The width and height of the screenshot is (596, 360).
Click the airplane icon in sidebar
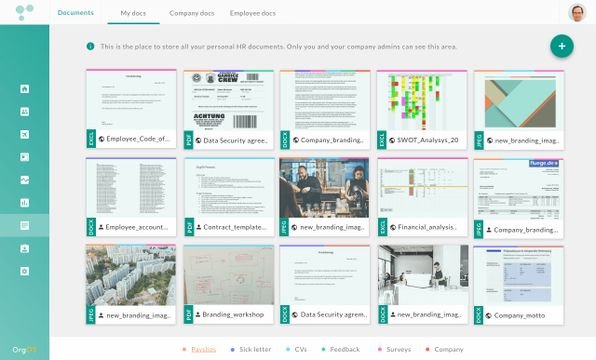pos(24,134)
